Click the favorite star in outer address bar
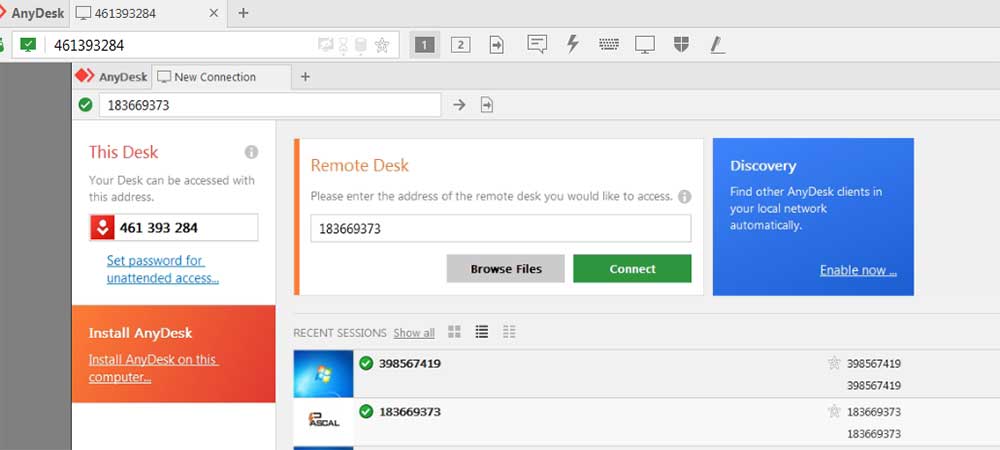The image size is (1000, 450). tap(382, 45)
